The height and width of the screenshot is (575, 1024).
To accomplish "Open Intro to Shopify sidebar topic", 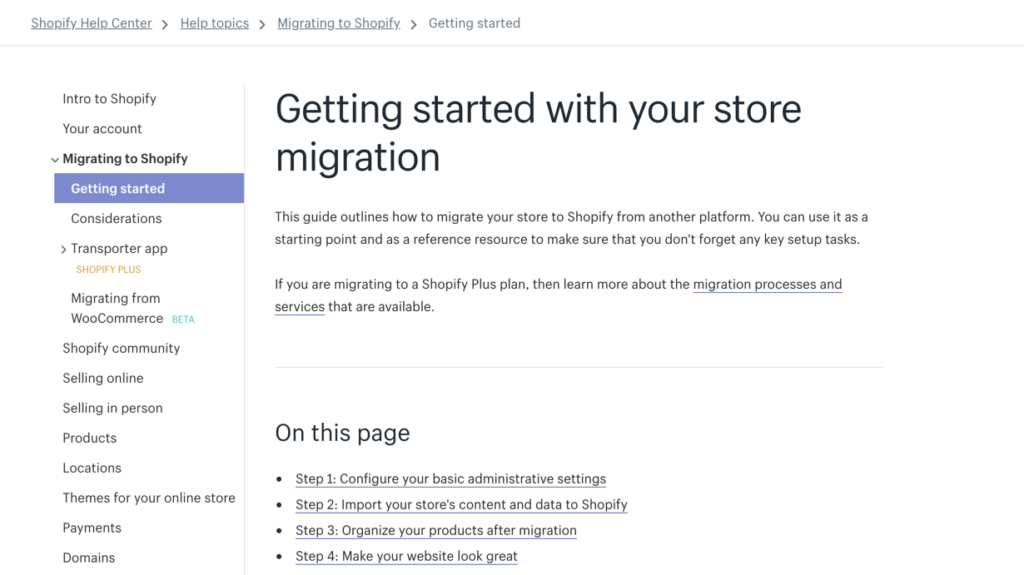I will (x=109, y=99).
